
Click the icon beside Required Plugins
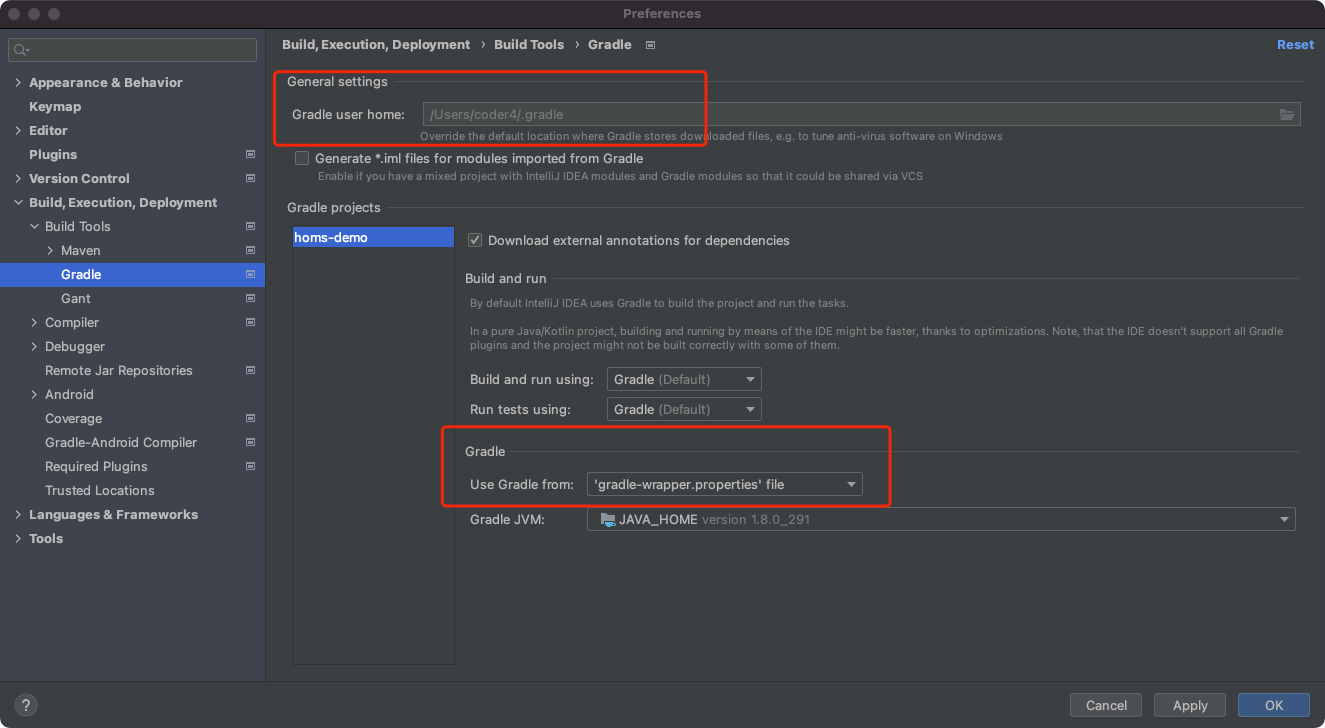[250, 466]
